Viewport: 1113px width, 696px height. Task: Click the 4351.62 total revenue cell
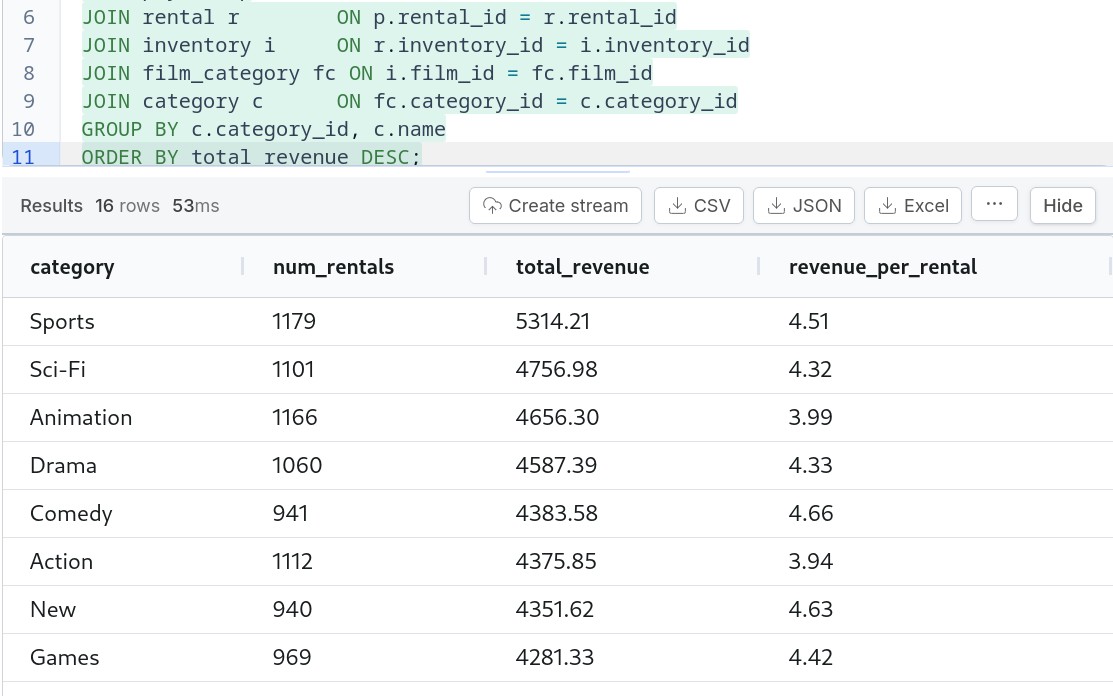click(x=554, y=609)
